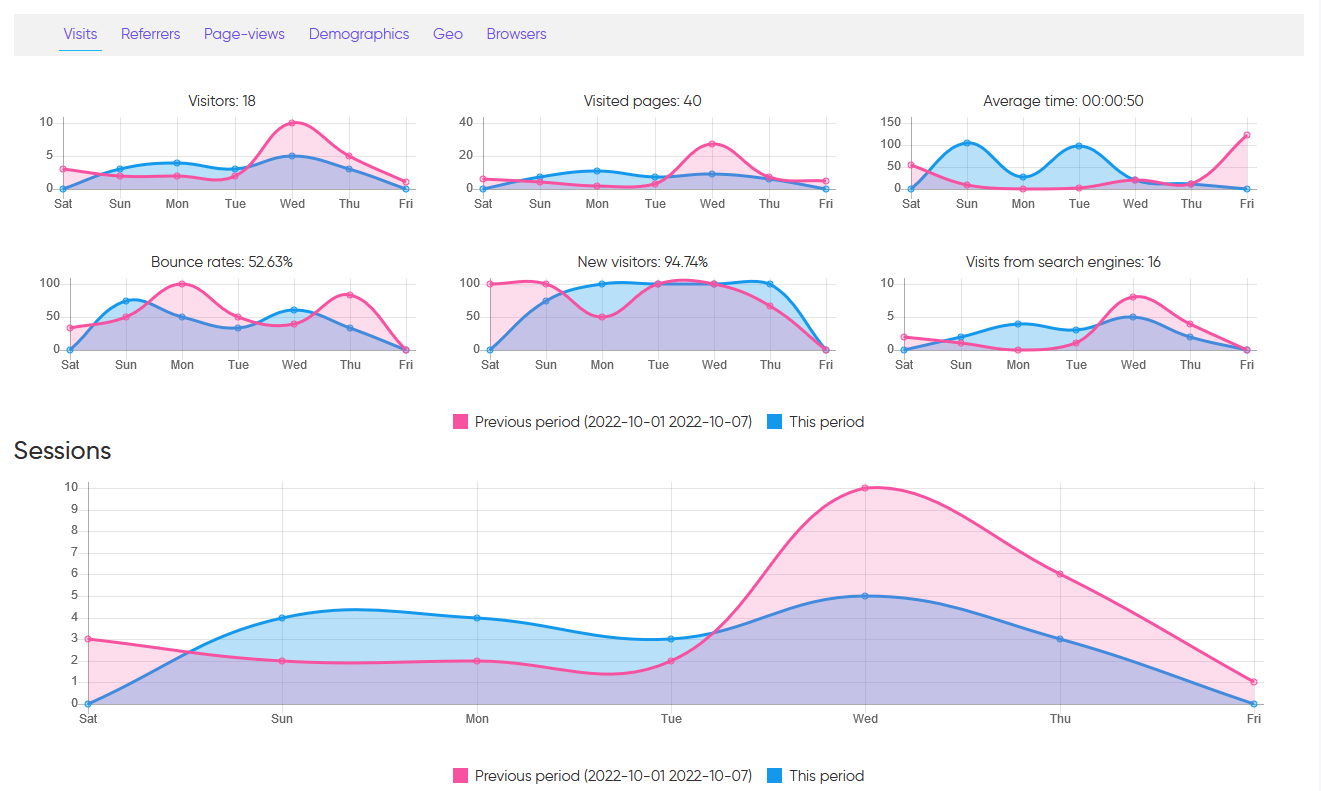The image size is (1321, 791).
Task: Switch to the Referrers tab
Action: (x=150, y=34)
